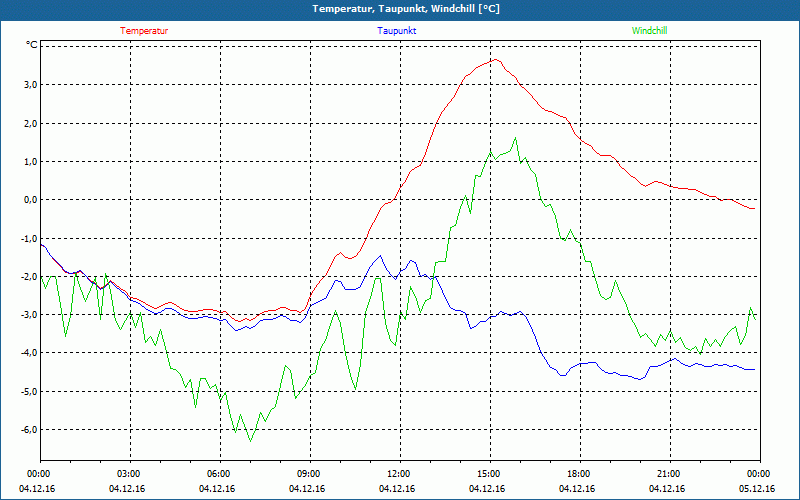Viewport: 800px width, 500px height.
Task: Click the 03:00 time axis label
Action: [128, 474]
